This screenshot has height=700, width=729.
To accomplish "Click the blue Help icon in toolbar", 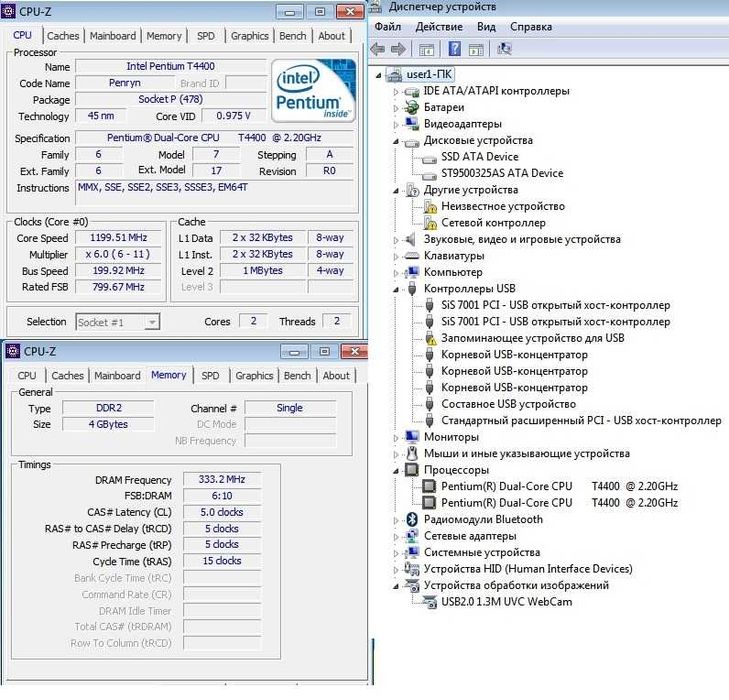I will click(x=454, y=49).
